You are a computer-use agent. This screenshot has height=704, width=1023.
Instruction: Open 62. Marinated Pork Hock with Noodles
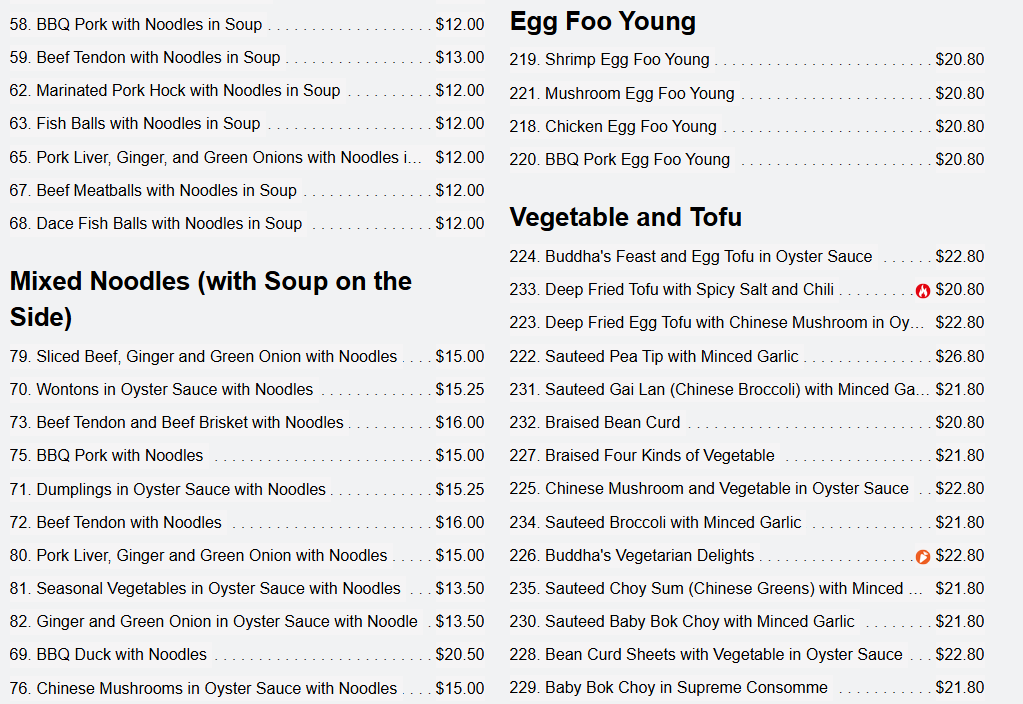pyautogui.click(x=247, y=91)
